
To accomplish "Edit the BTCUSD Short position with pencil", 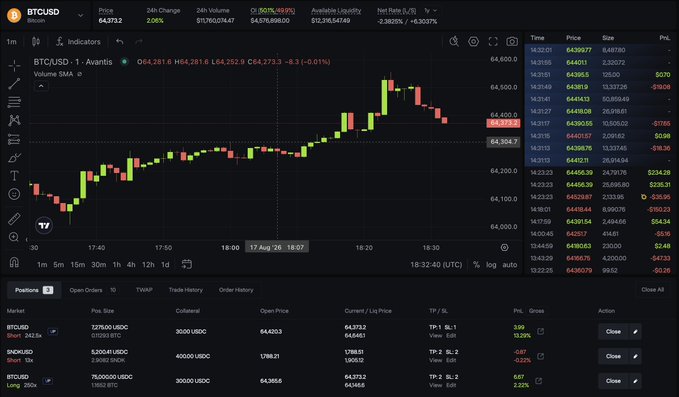I will [x=635, y=332].
